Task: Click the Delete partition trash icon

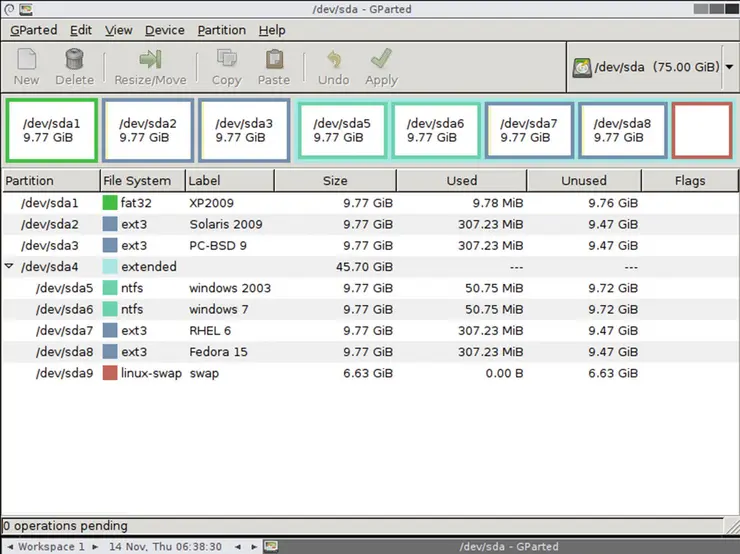Action: pos(74,60)
